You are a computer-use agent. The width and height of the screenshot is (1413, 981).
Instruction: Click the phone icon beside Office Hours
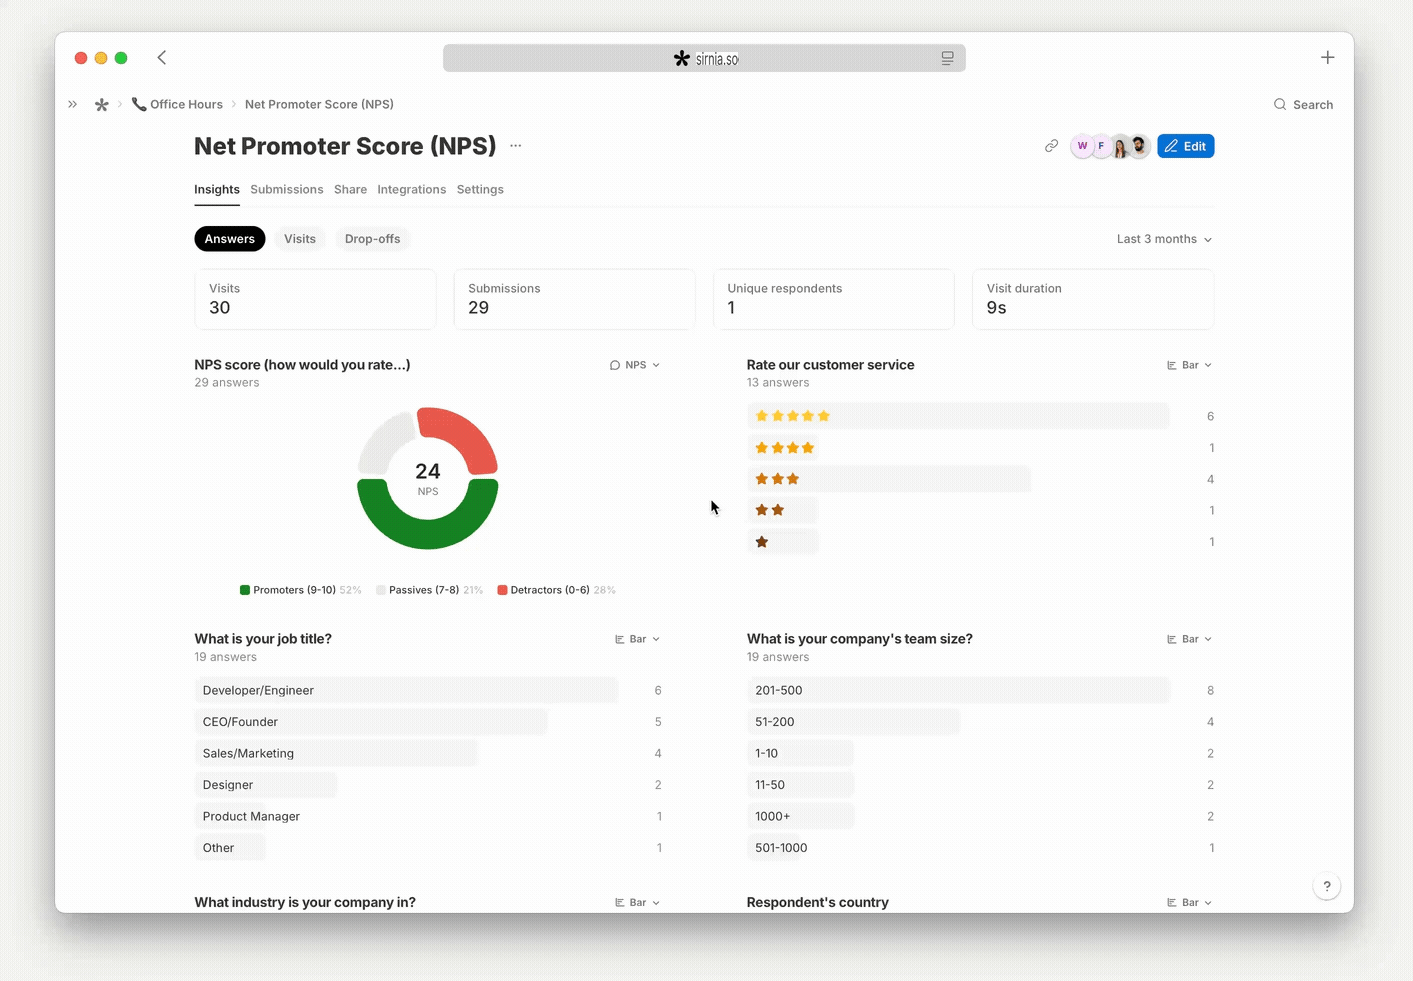tap(139, 104)
